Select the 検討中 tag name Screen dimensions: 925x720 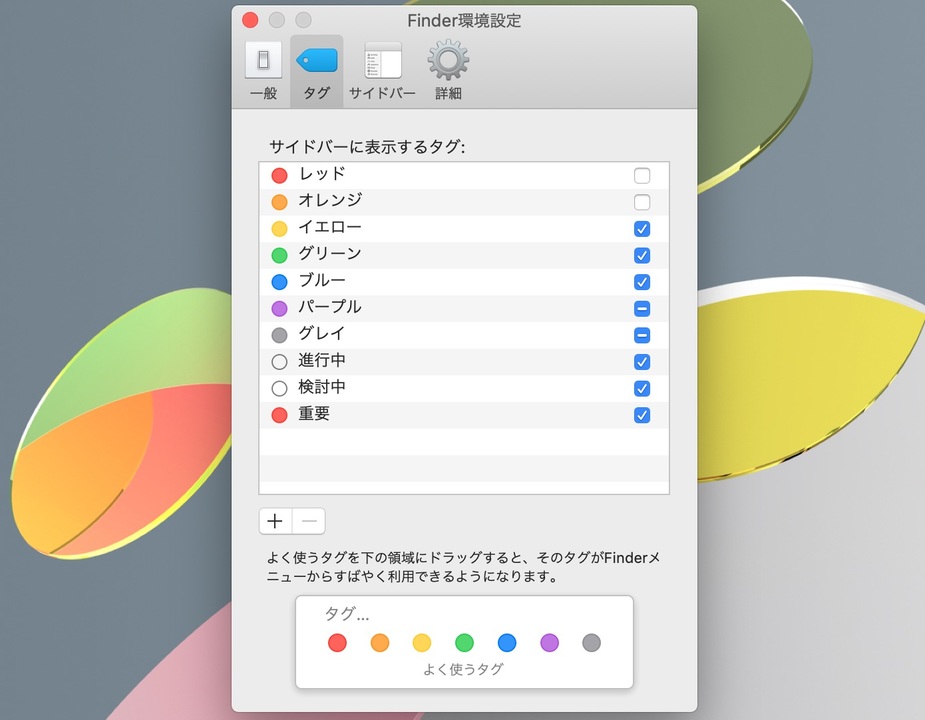pyautogui.click(x=322, y=387)
